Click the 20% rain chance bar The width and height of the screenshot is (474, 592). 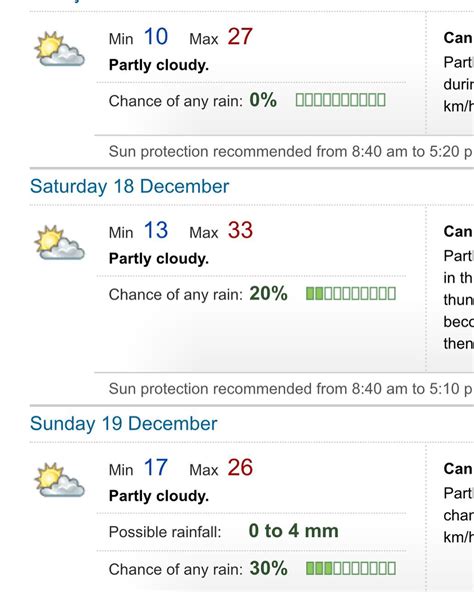click(351, 294)
